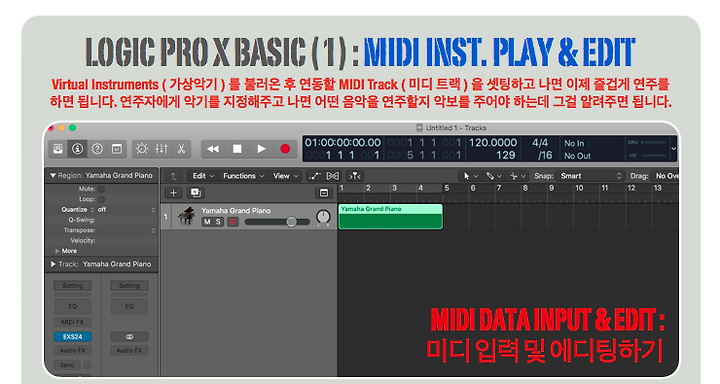The width and height of the screenshot is (720, 384).
Task: Enable the region Mute checkbox
Action: click(x=101, y=189)
